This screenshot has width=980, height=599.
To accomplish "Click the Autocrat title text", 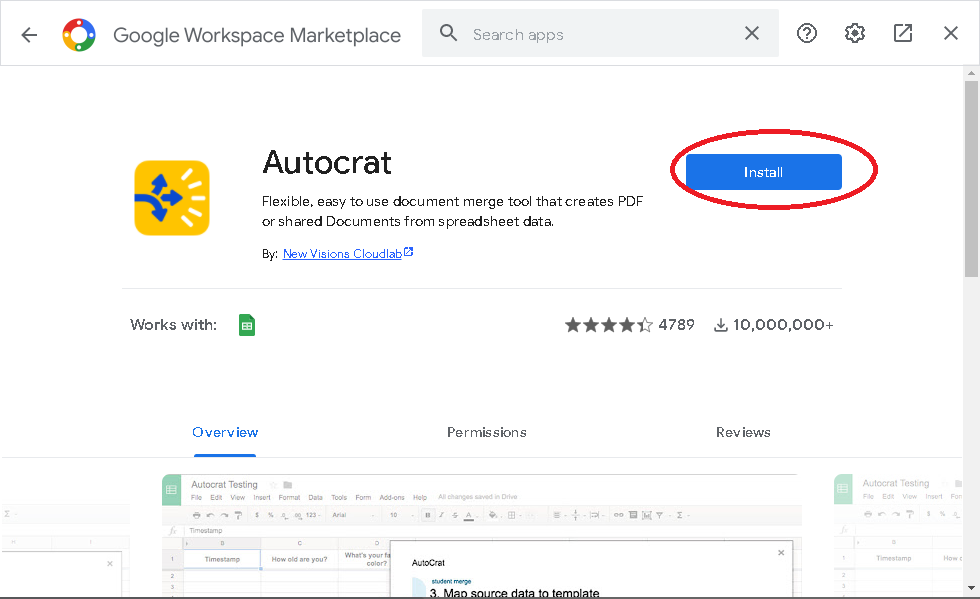I will 327,163.
